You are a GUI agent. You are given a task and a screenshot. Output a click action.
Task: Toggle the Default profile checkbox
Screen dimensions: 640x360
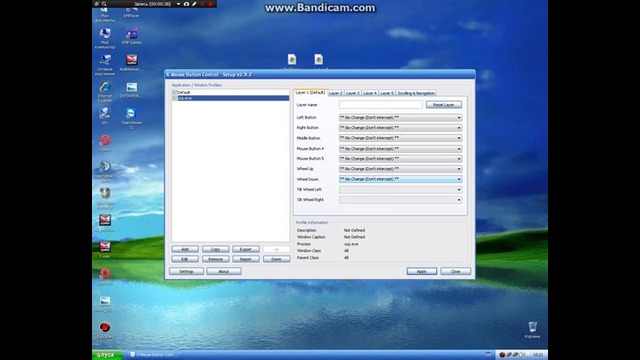(175, 93)
